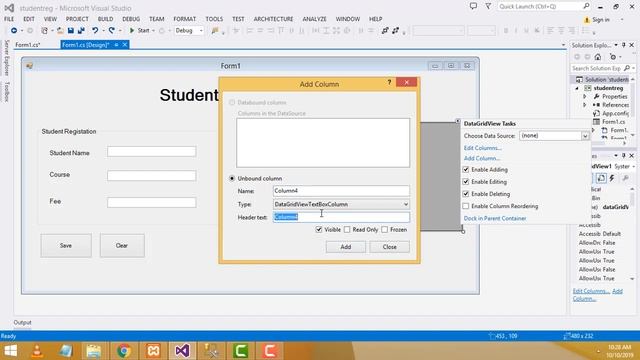This screenshot has width=640, height=360.
Task: Click the Header text input field
Action: pyautogui.click(x=341, y=217)
